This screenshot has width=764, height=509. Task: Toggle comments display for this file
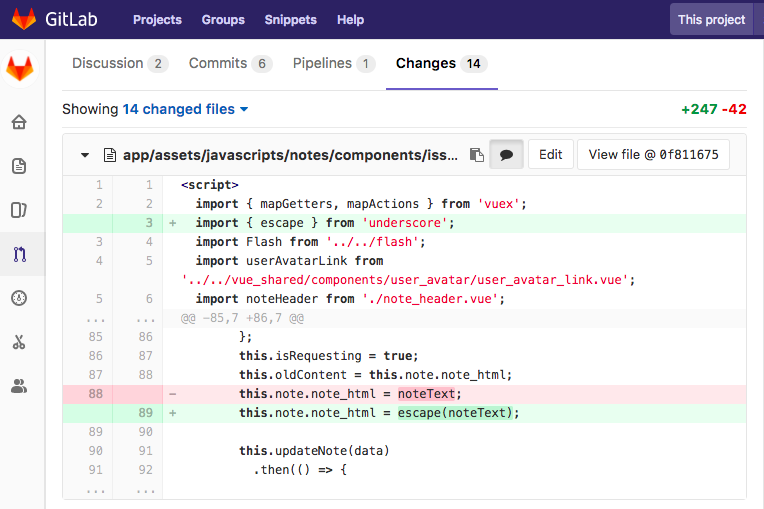pos(506,155)
